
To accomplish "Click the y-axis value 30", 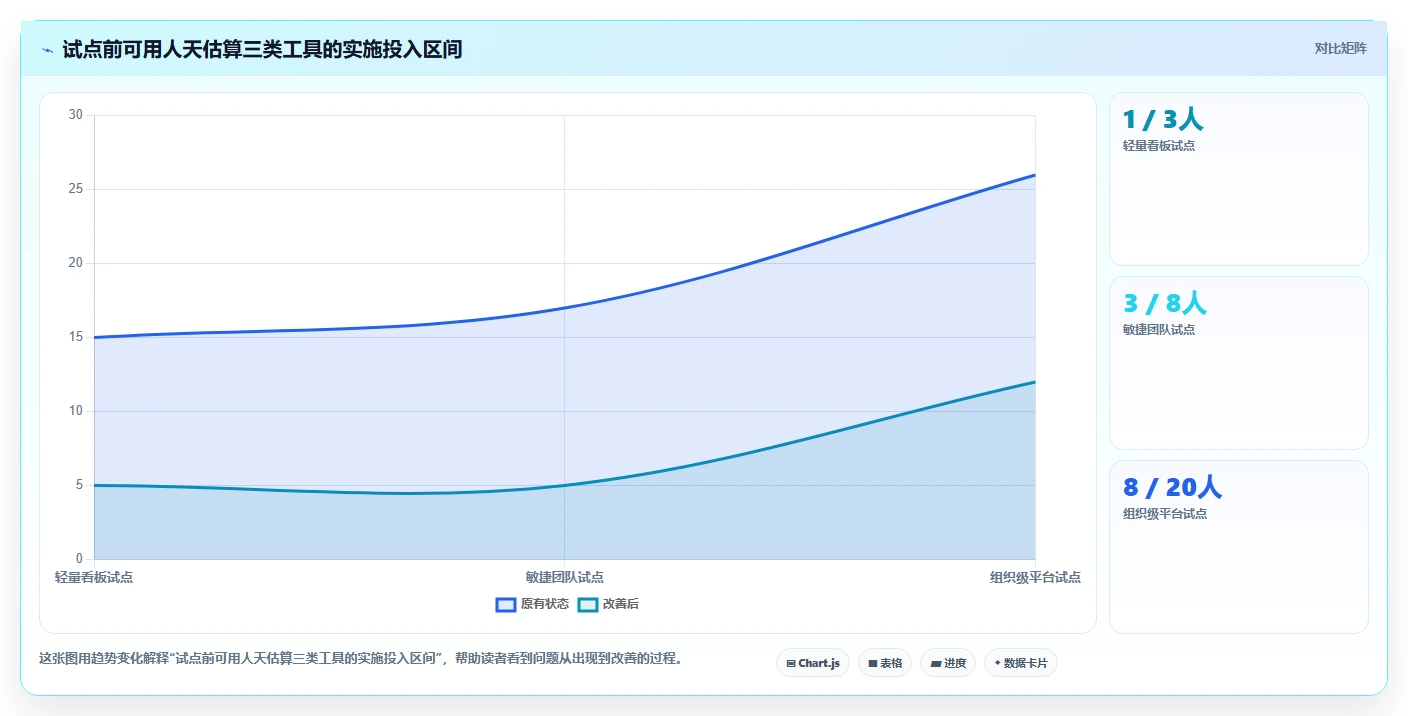I will click(76, 115).
